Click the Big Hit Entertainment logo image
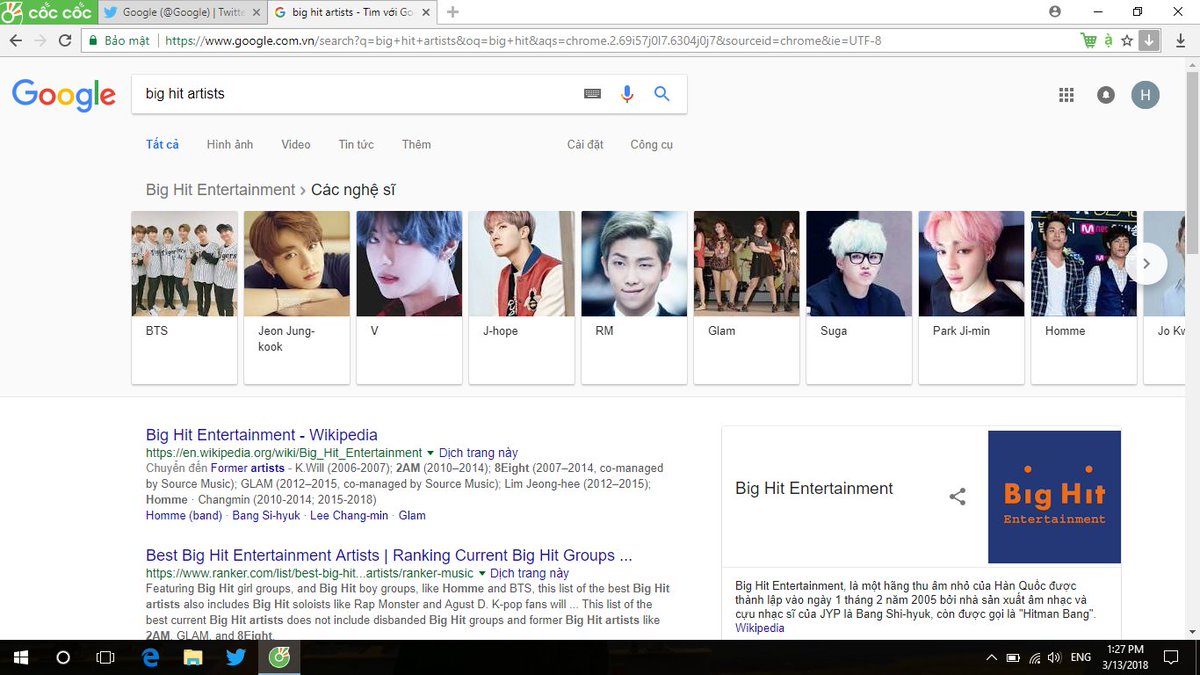The image size is (1200, 675). click(x=1054, y=497)
